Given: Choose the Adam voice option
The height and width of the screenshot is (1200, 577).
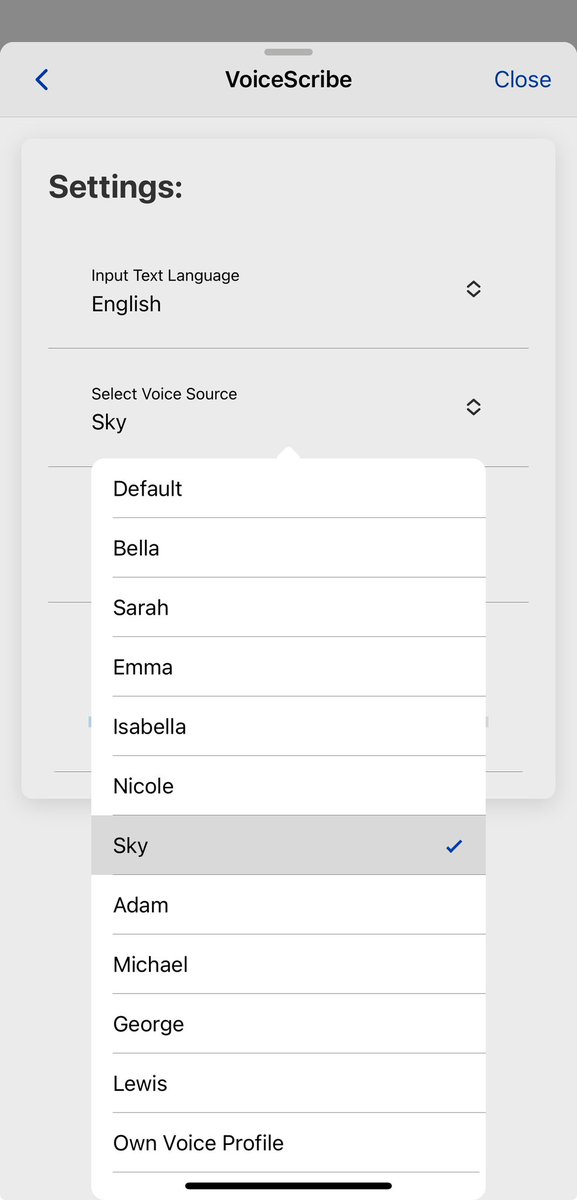Looking at the screenshot, I should click(288, 905).
